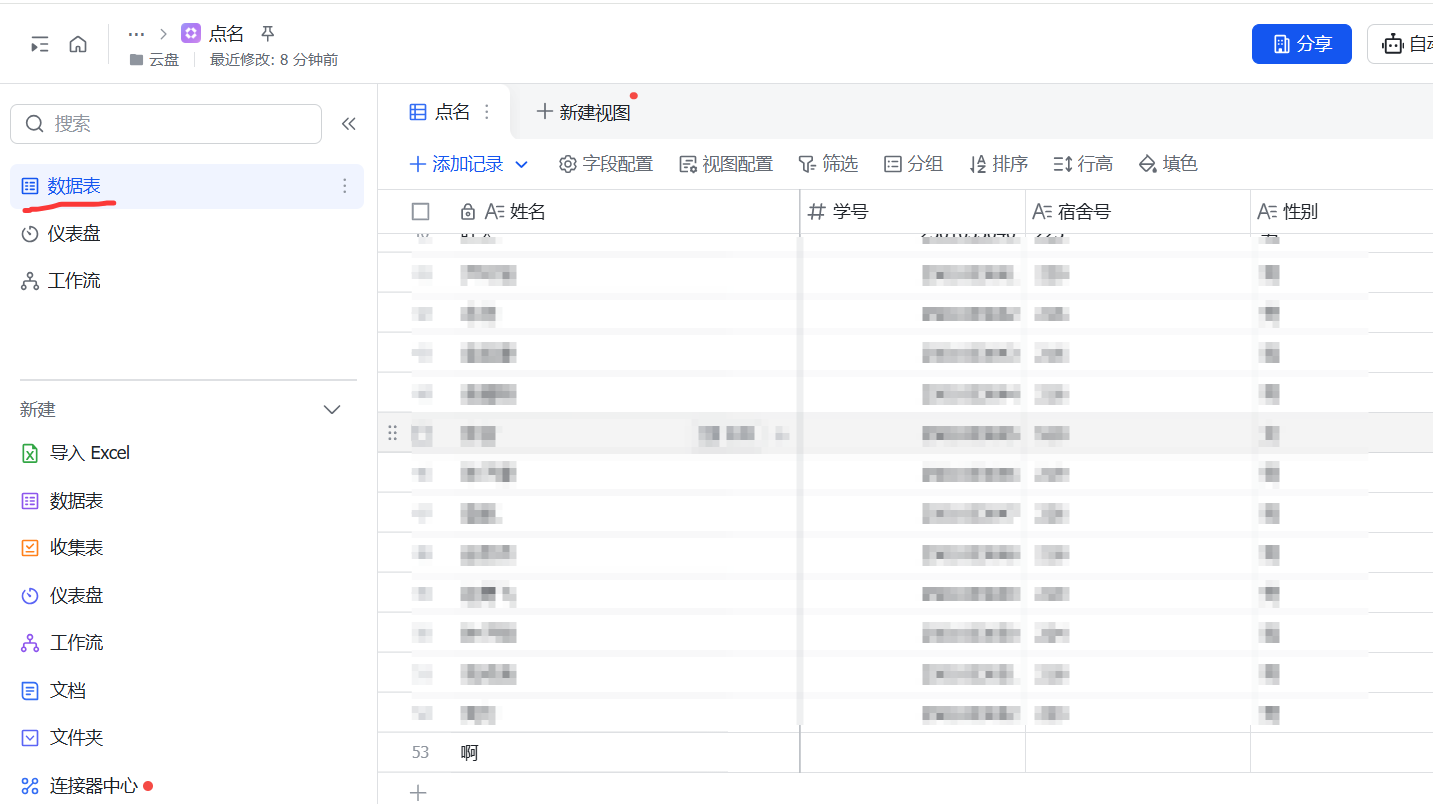Screen dimensions: 1433x804
Task: Open the 填色 fill color tool
Action: click(1168, 164)
